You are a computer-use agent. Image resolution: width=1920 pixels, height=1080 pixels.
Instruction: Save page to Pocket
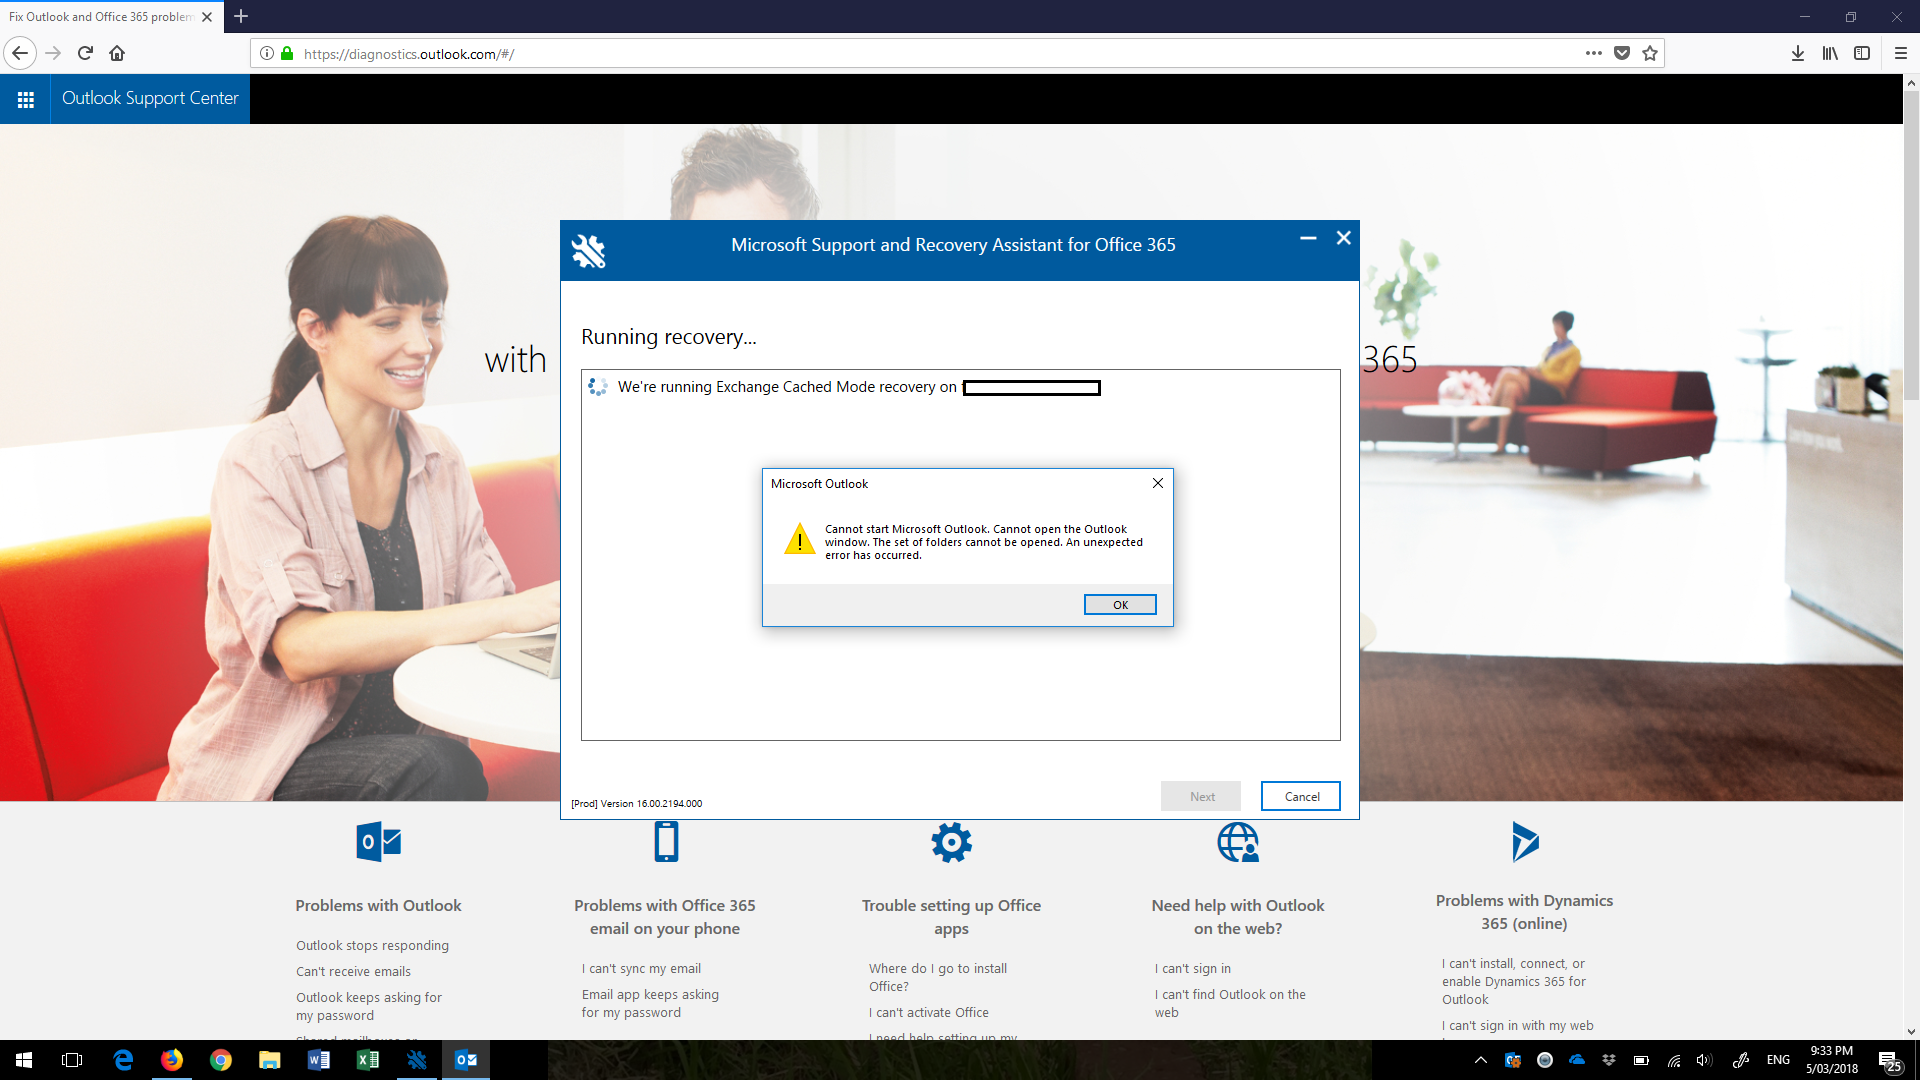(1622, 53)
